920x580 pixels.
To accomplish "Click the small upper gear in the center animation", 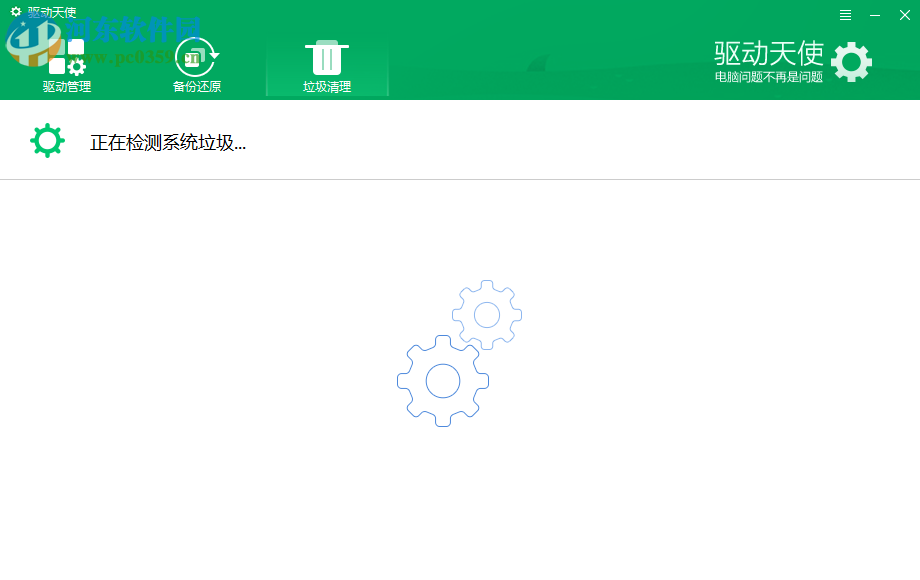I will point(486,314).
